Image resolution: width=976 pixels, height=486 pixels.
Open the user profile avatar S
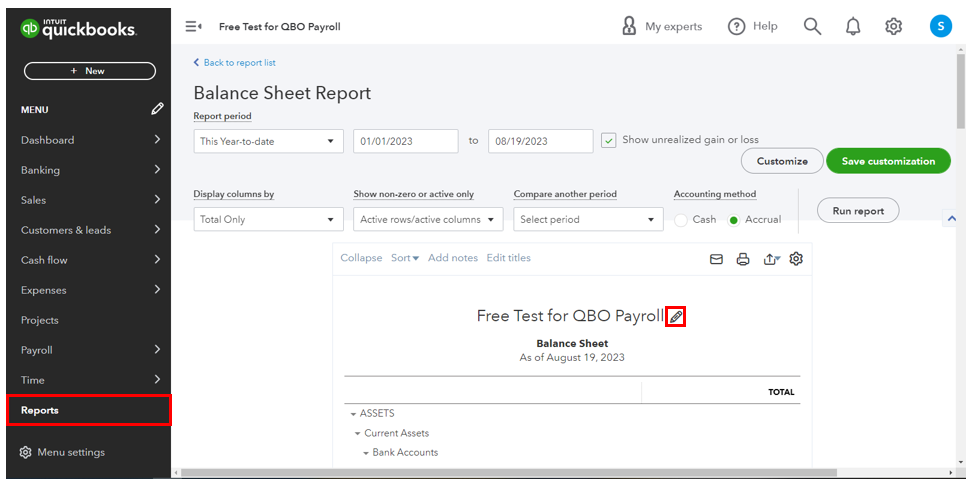coord(941,26)
